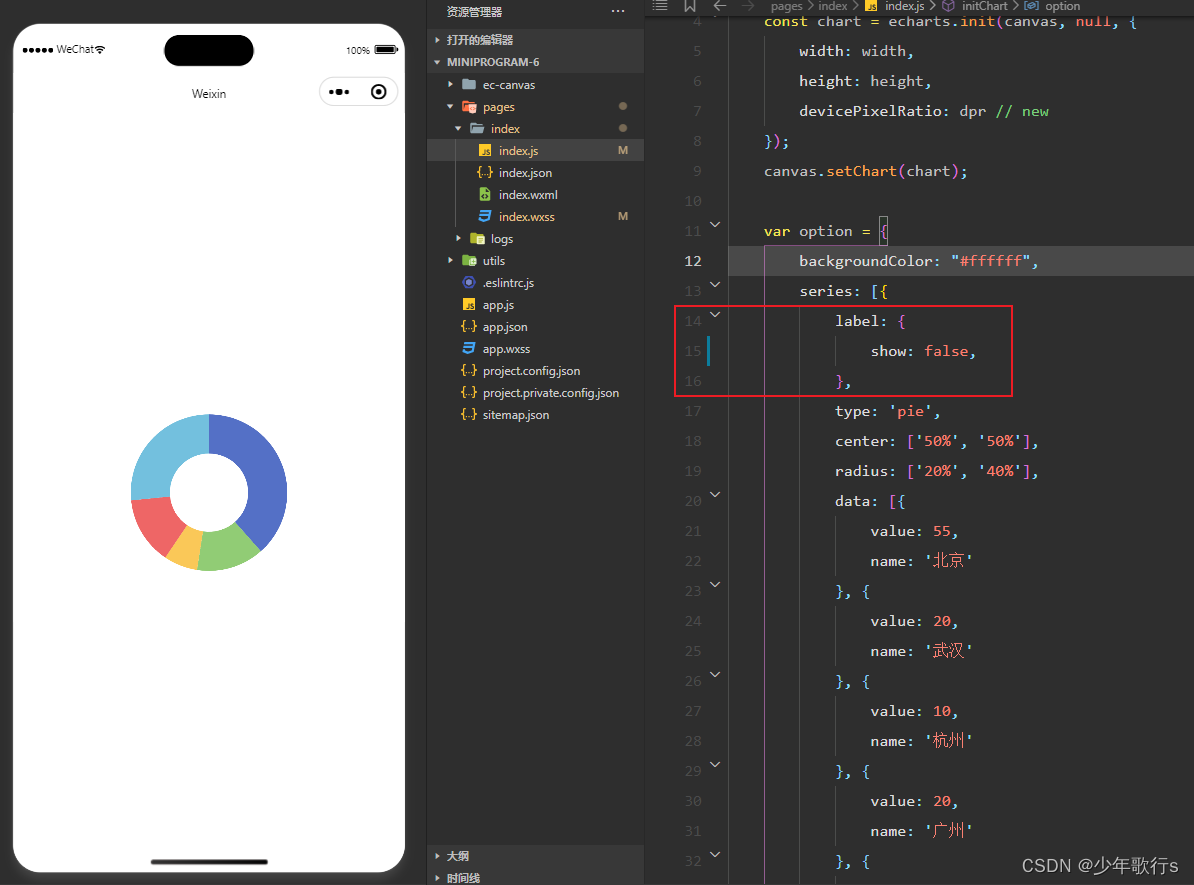The width and height of the screenshot is (1194, 885).
Task: Click the index.wxss file icon
Action: tap(485, 217)
